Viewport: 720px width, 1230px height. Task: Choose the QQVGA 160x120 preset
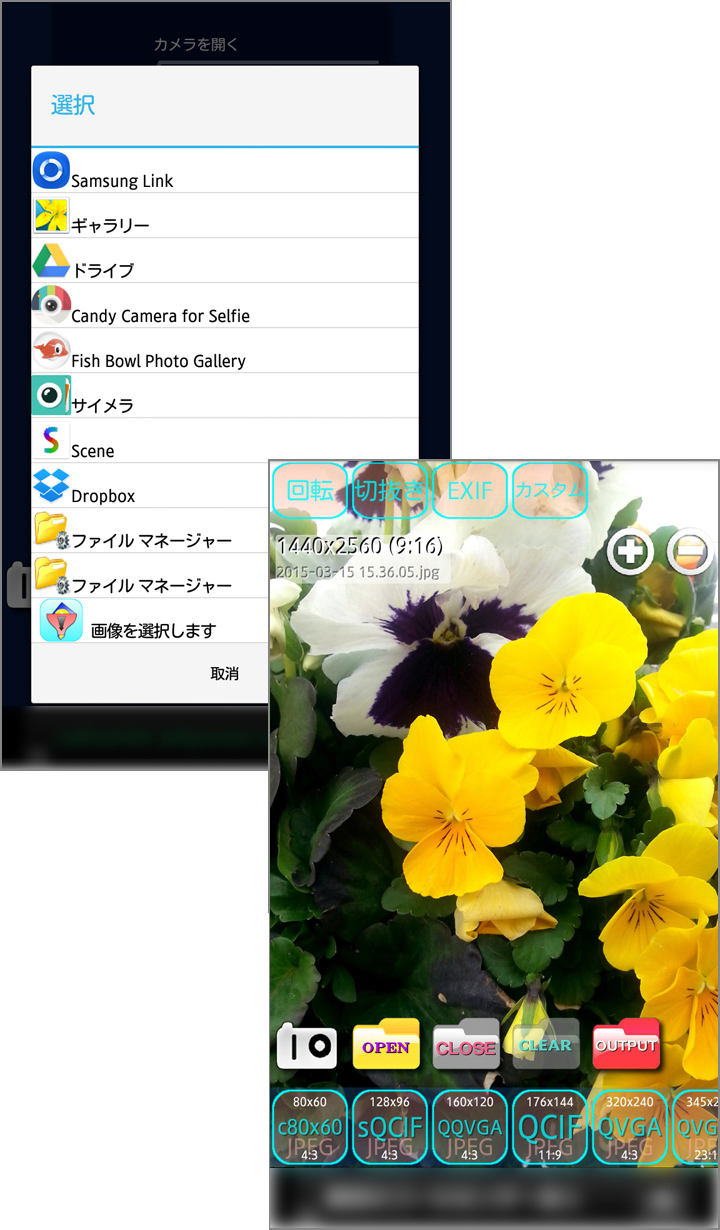(x=469, y=1127)
